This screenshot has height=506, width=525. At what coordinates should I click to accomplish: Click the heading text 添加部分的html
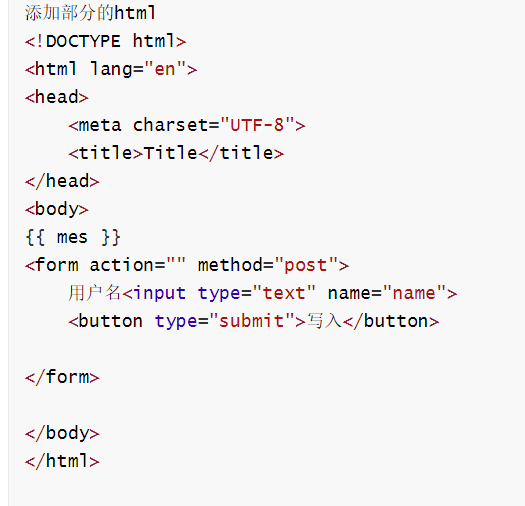tap(90, 13)
